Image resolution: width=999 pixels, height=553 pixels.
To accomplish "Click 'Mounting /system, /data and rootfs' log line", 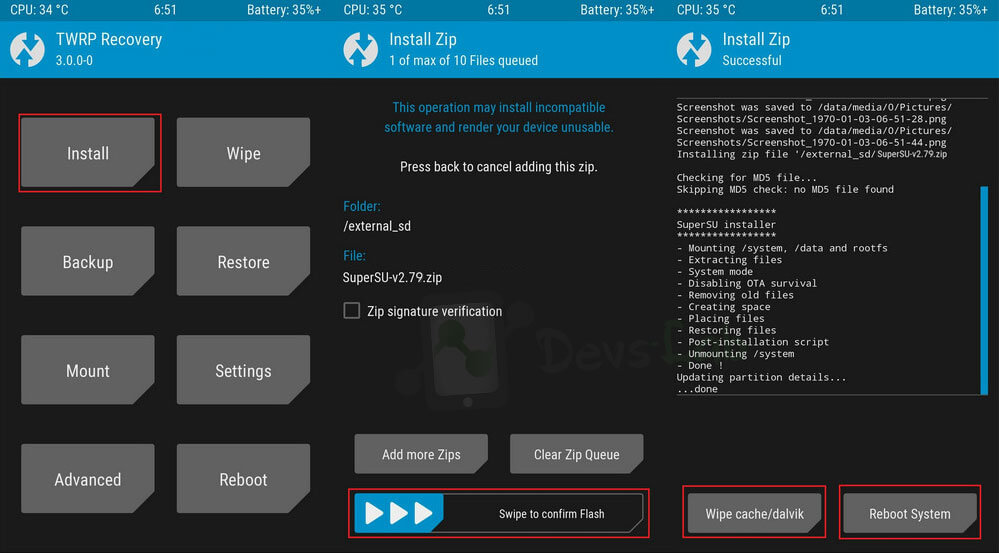I will pyautogui.click(x=782, y=248).
